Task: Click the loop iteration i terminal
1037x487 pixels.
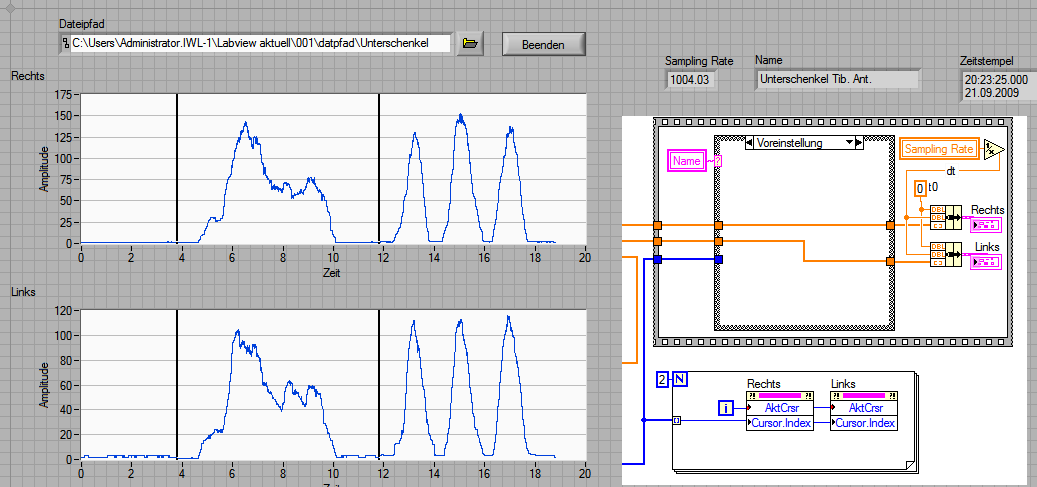Action: pos(726,408)
